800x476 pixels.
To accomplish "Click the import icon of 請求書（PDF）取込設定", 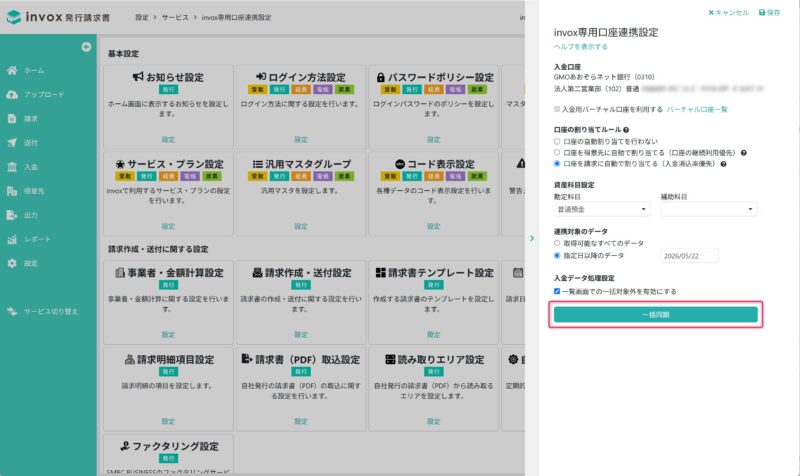I will pos(247,359).
